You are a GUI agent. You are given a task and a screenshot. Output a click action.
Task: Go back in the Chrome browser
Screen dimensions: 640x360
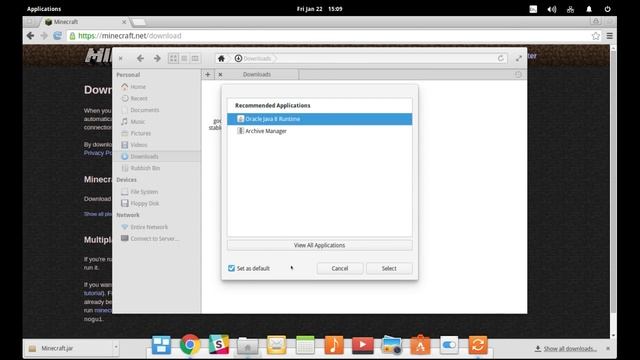pyautogui.click(x=31, y=36)
